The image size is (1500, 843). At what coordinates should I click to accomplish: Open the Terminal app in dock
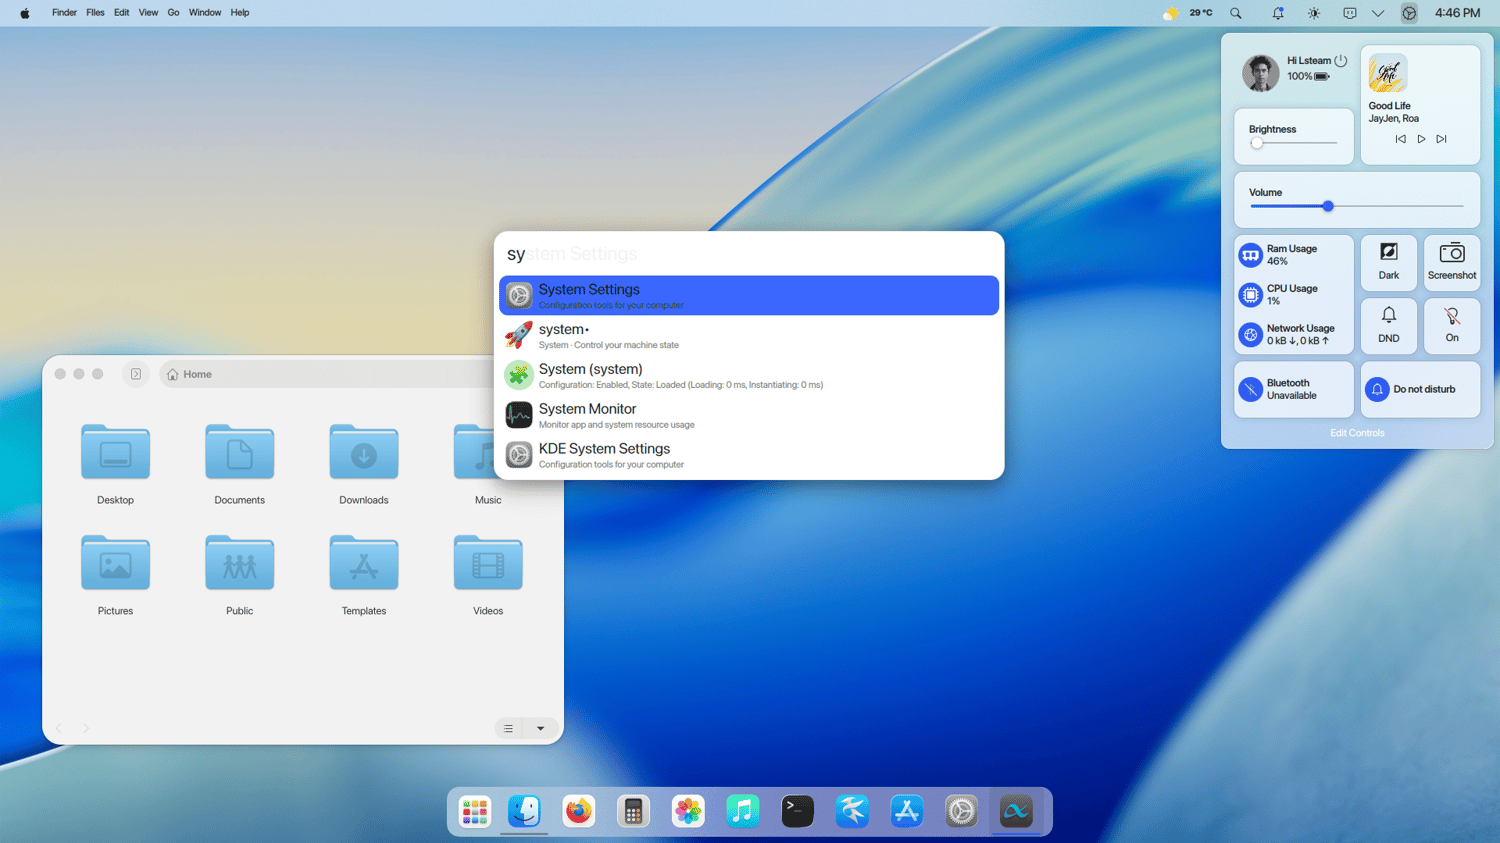coord(797,811)
